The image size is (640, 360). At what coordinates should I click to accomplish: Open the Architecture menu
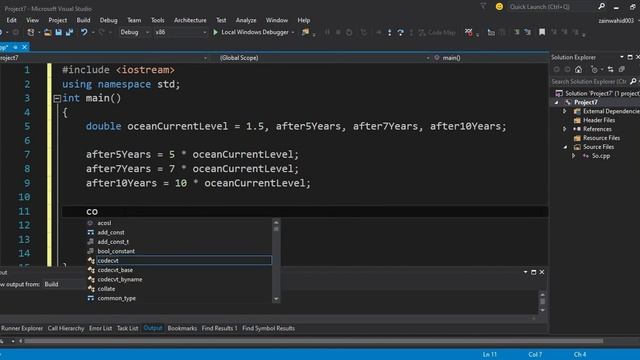click(190, 20)
